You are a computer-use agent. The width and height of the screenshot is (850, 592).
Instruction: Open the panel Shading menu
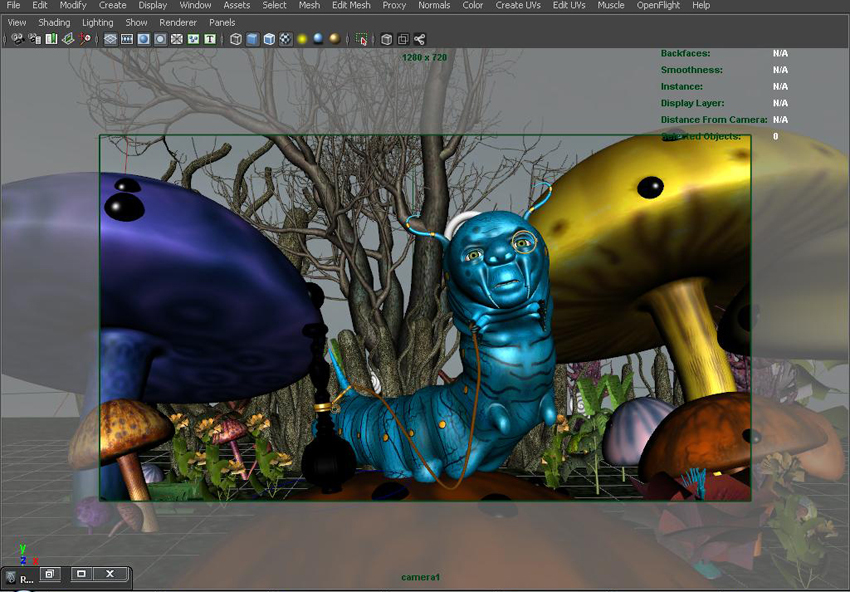coord(54,23)
